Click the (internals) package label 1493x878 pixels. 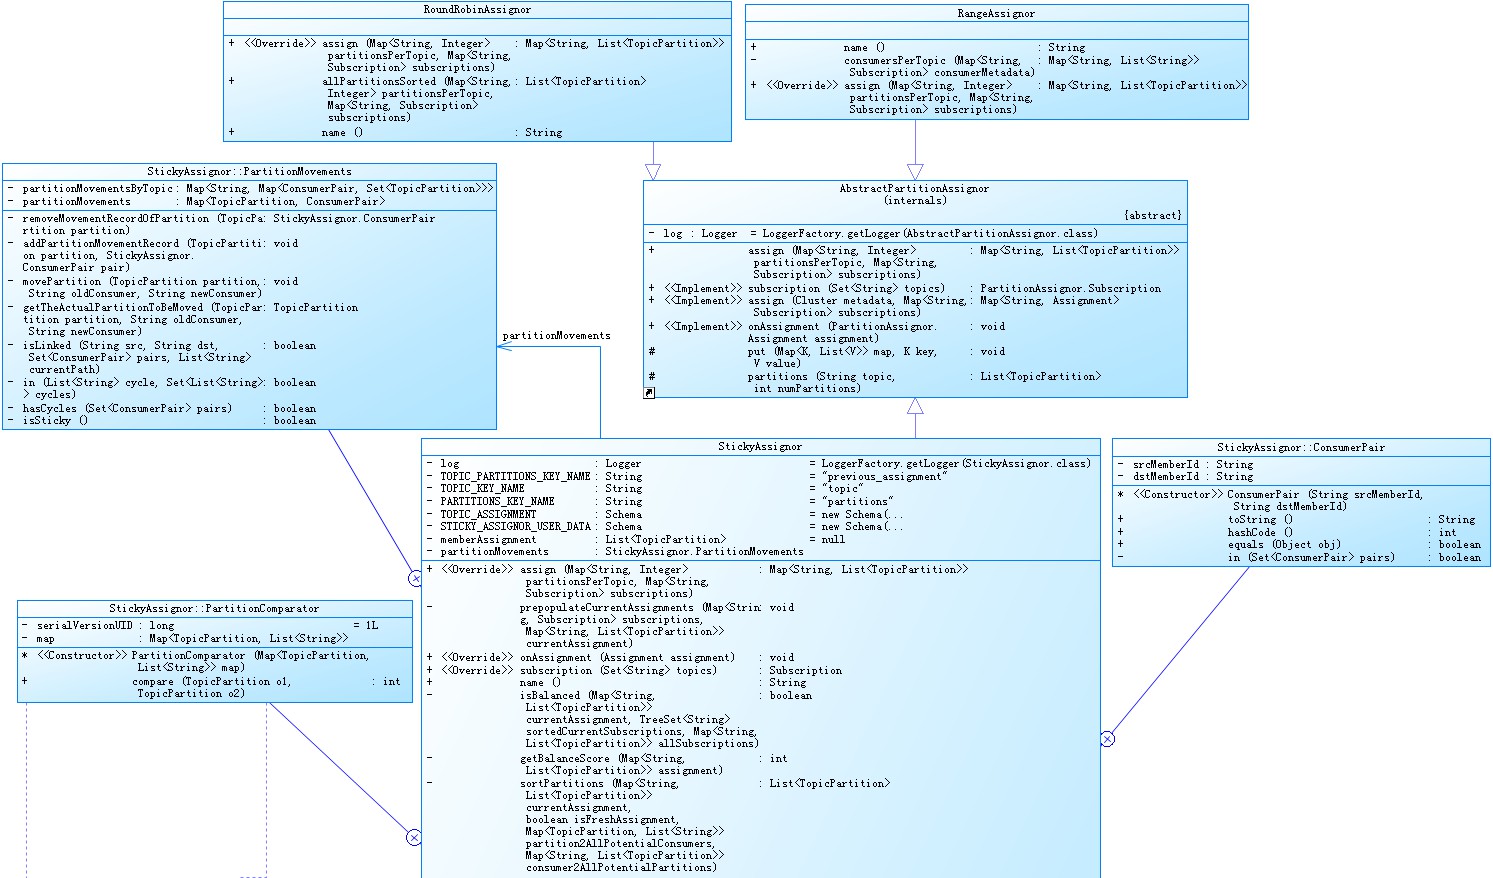915,200
